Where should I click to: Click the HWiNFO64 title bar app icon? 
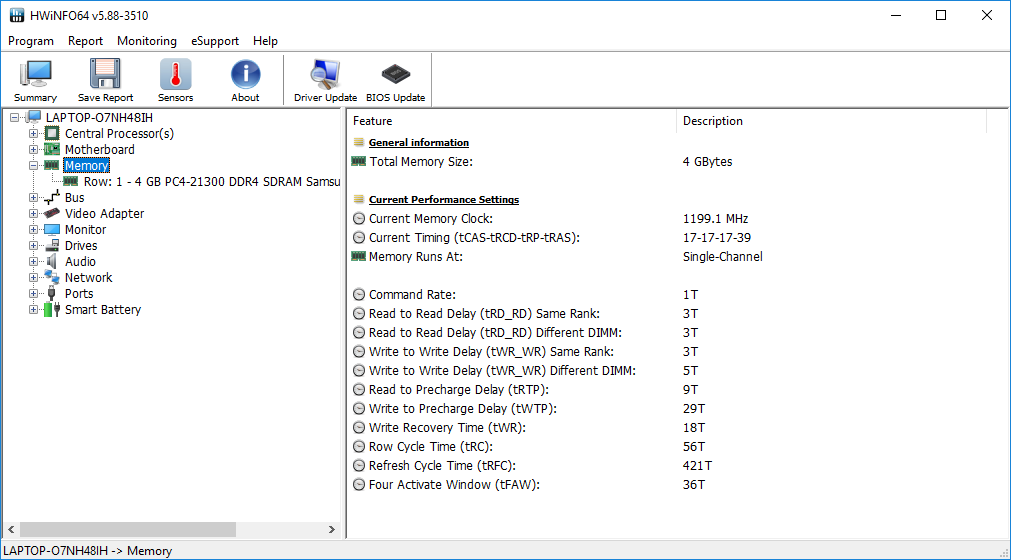click(x=17, y=15)
